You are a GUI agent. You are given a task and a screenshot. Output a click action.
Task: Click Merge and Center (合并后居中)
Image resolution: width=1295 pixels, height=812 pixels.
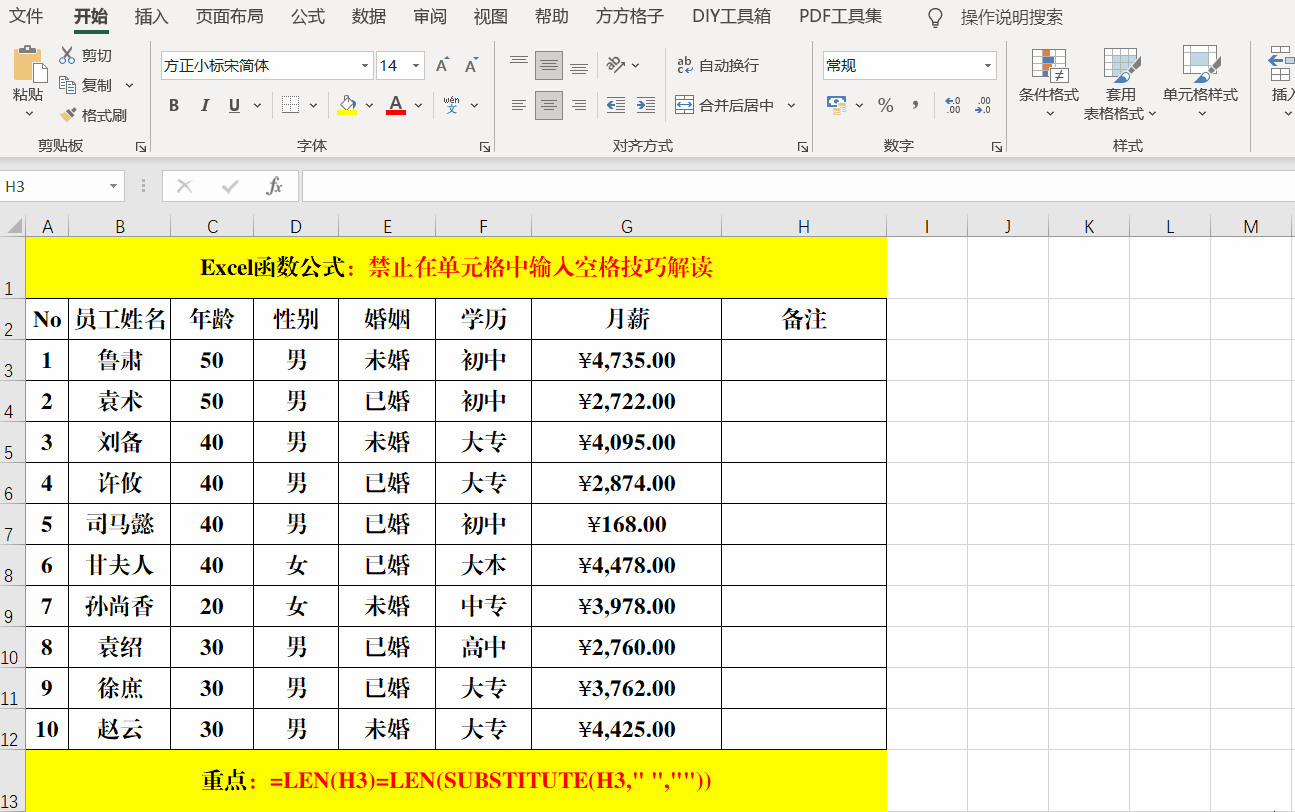pos(725,105)
